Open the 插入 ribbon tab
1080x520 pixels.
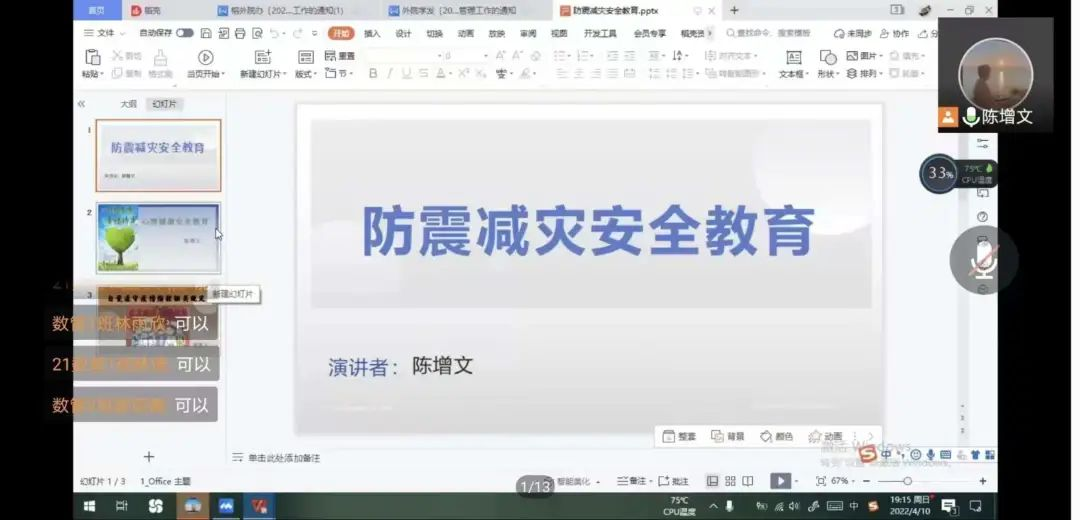(372, 33)
